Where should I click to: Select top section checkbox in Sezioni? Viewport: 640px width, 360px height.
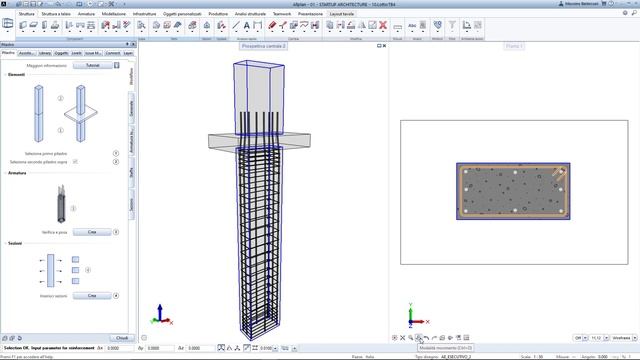click(76, 259)
